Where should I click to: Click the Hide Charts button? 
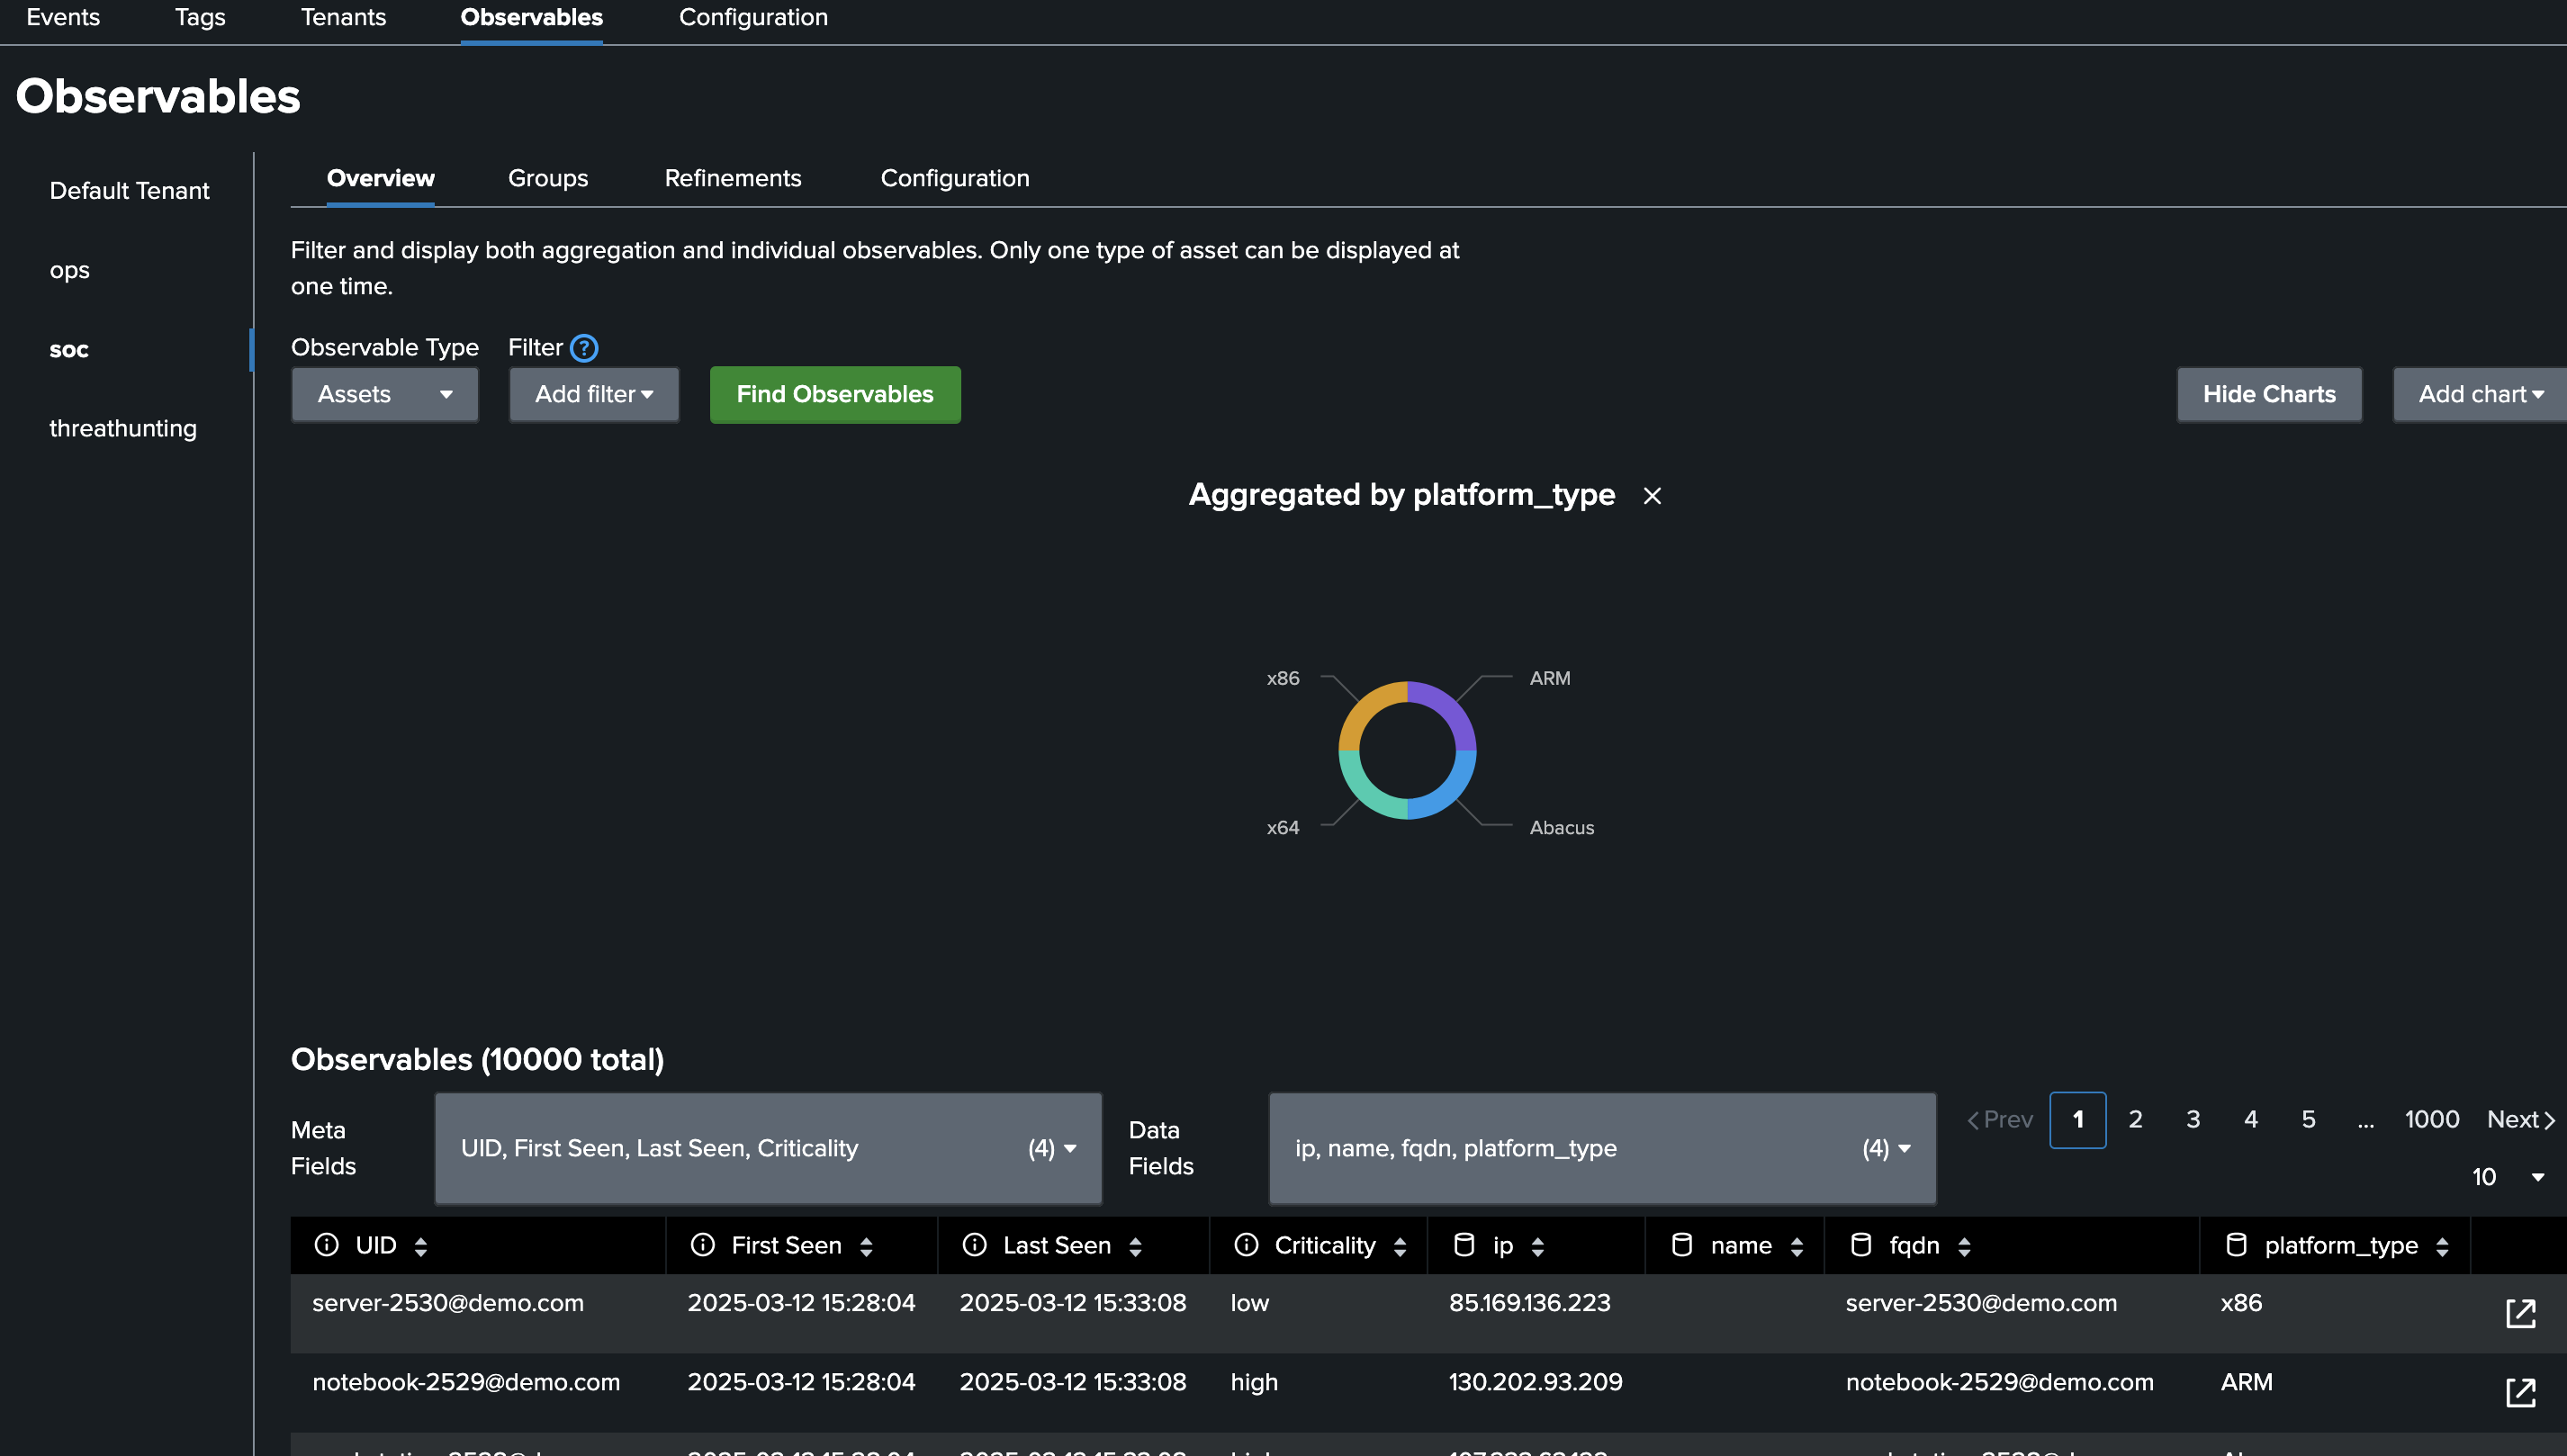click(2268, 394)
